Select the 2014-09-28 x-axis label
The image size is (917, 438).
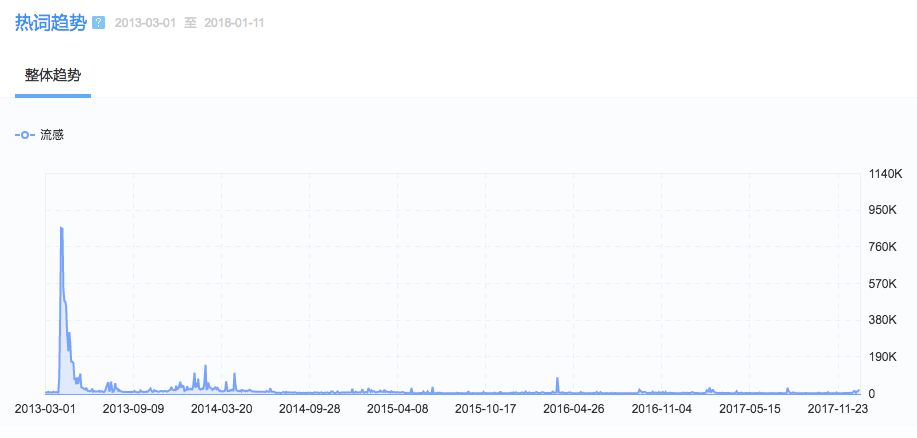[x=309, y=409]
